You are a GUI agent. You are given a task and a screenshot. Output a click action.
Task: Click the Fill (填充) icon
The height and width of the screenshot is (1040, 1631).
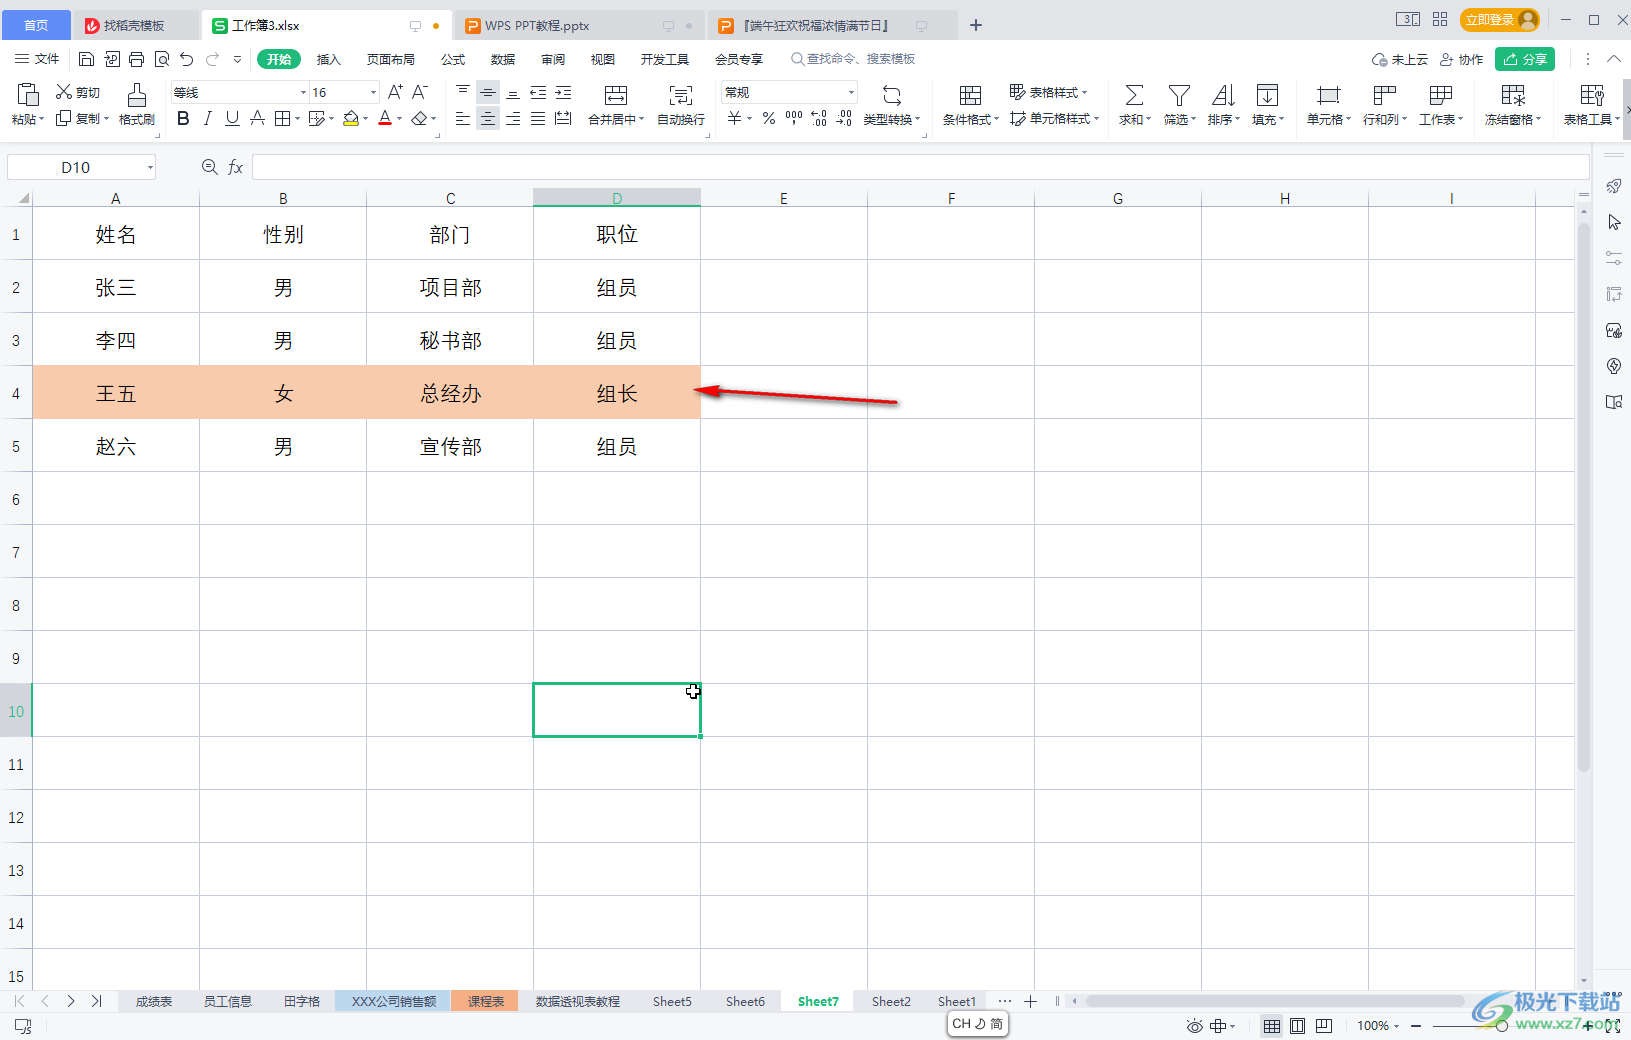click(1267, 95)
